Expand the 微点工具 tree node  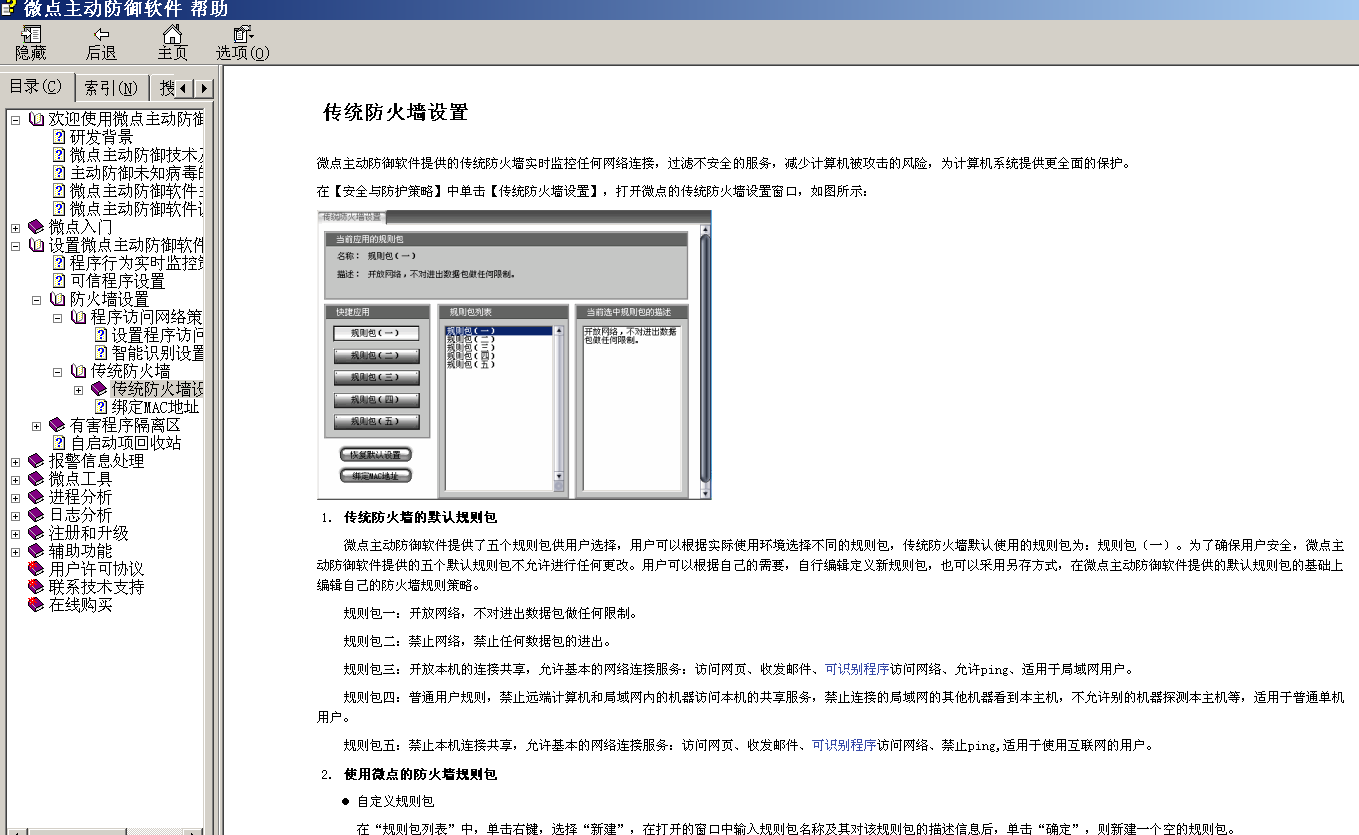coord(15,480)
